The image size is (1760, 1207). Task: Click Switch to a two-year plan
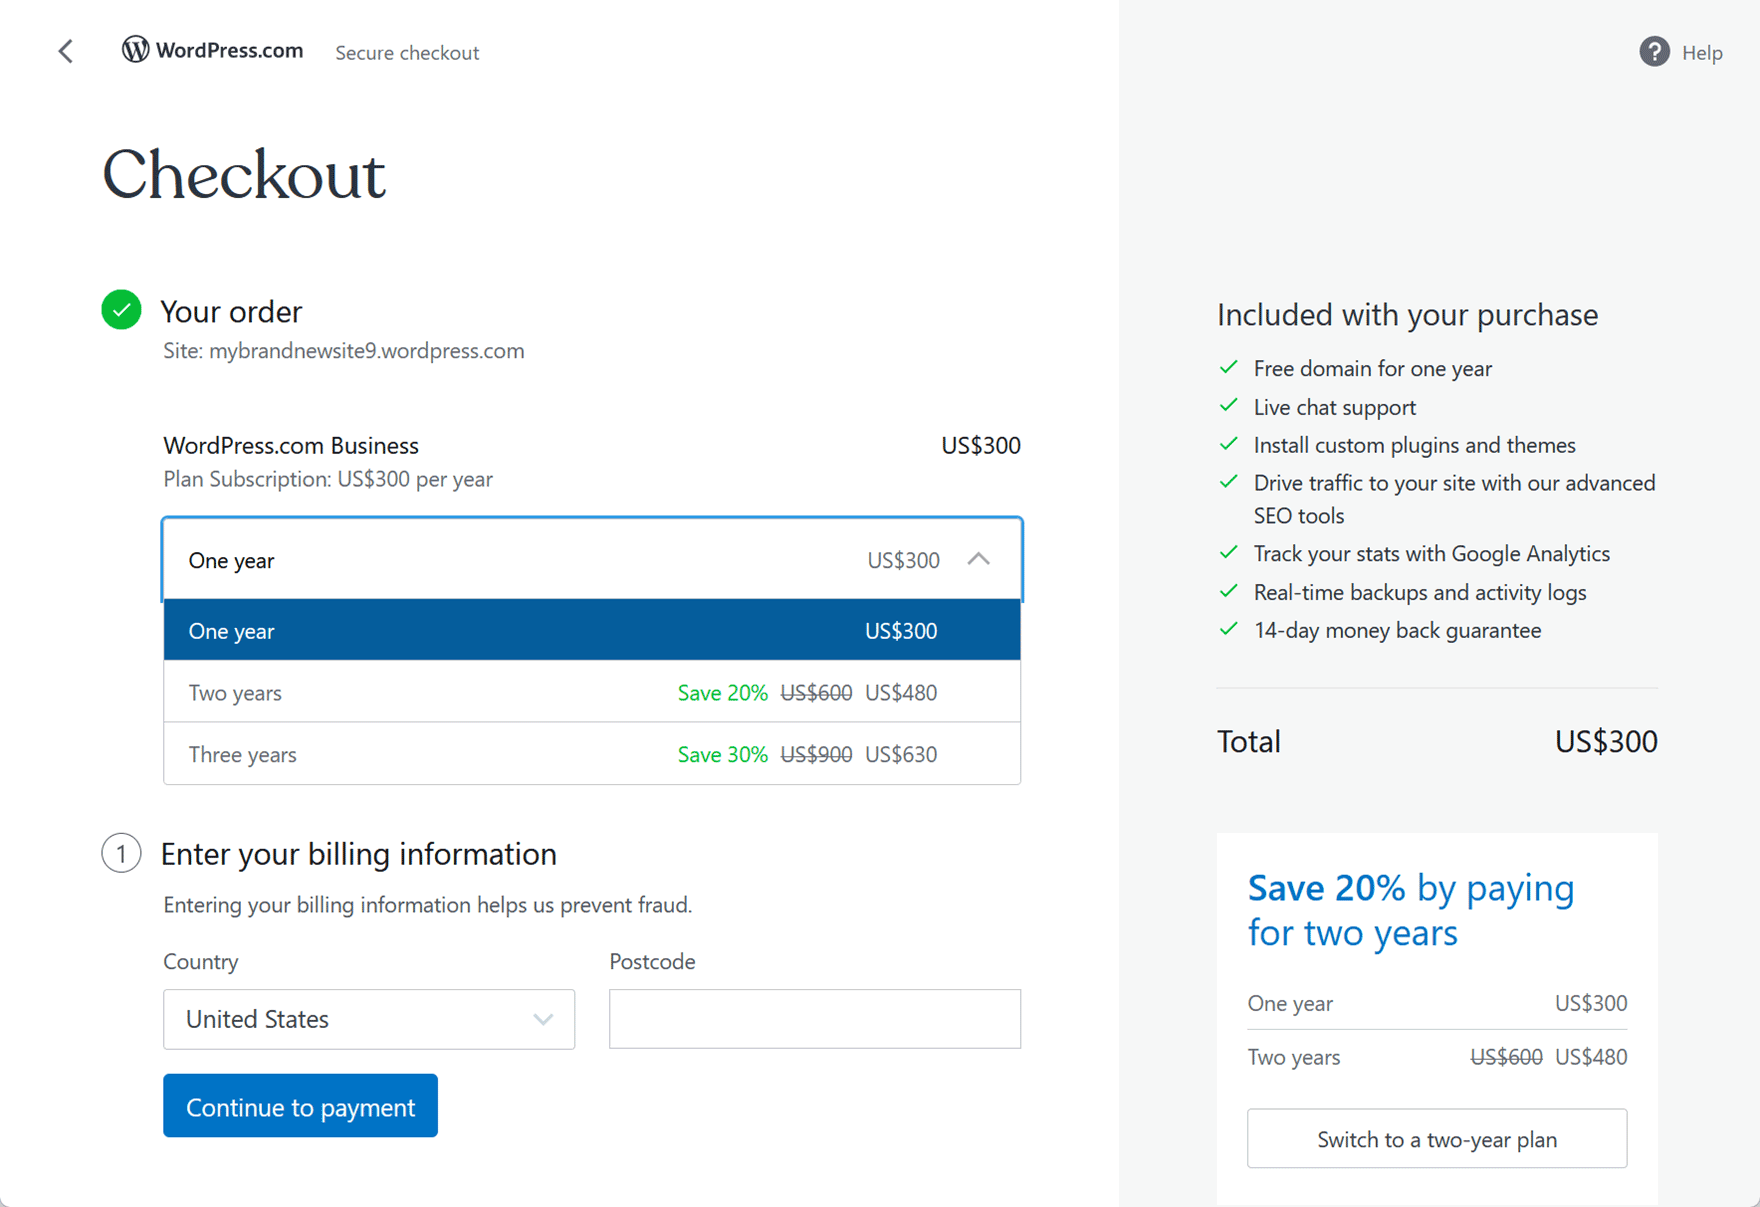tap(1437, 1139)
